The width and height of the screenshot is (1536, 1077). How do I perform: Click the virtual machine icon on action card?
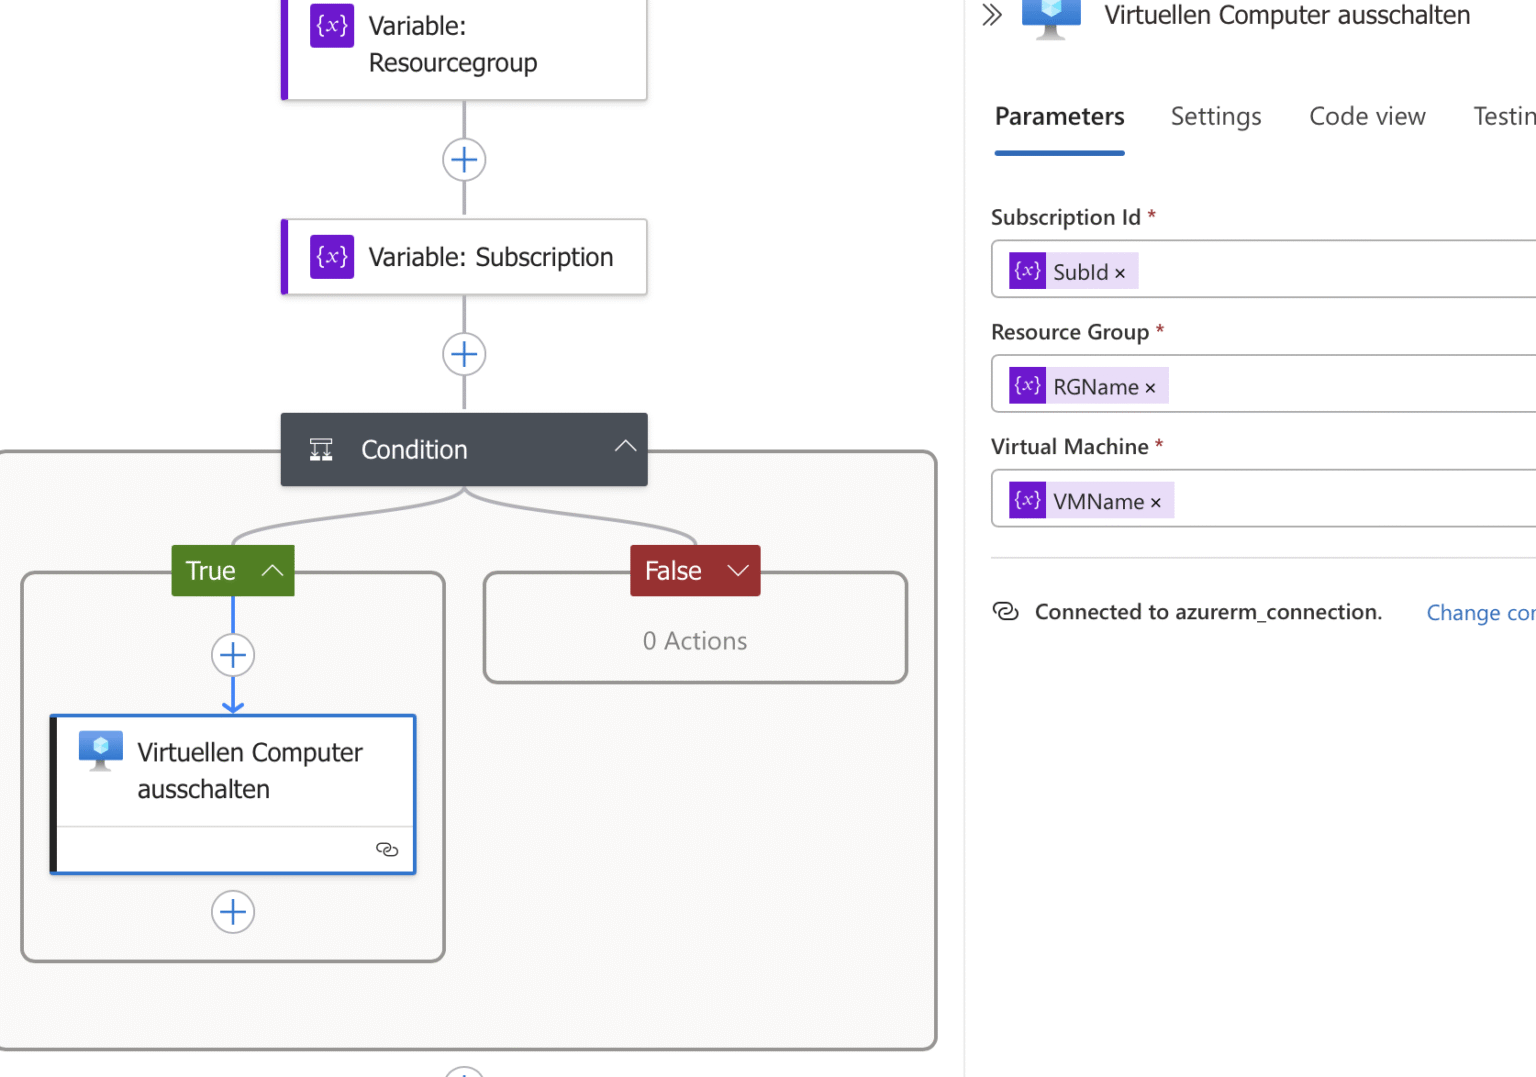click(x=101, y=750)
